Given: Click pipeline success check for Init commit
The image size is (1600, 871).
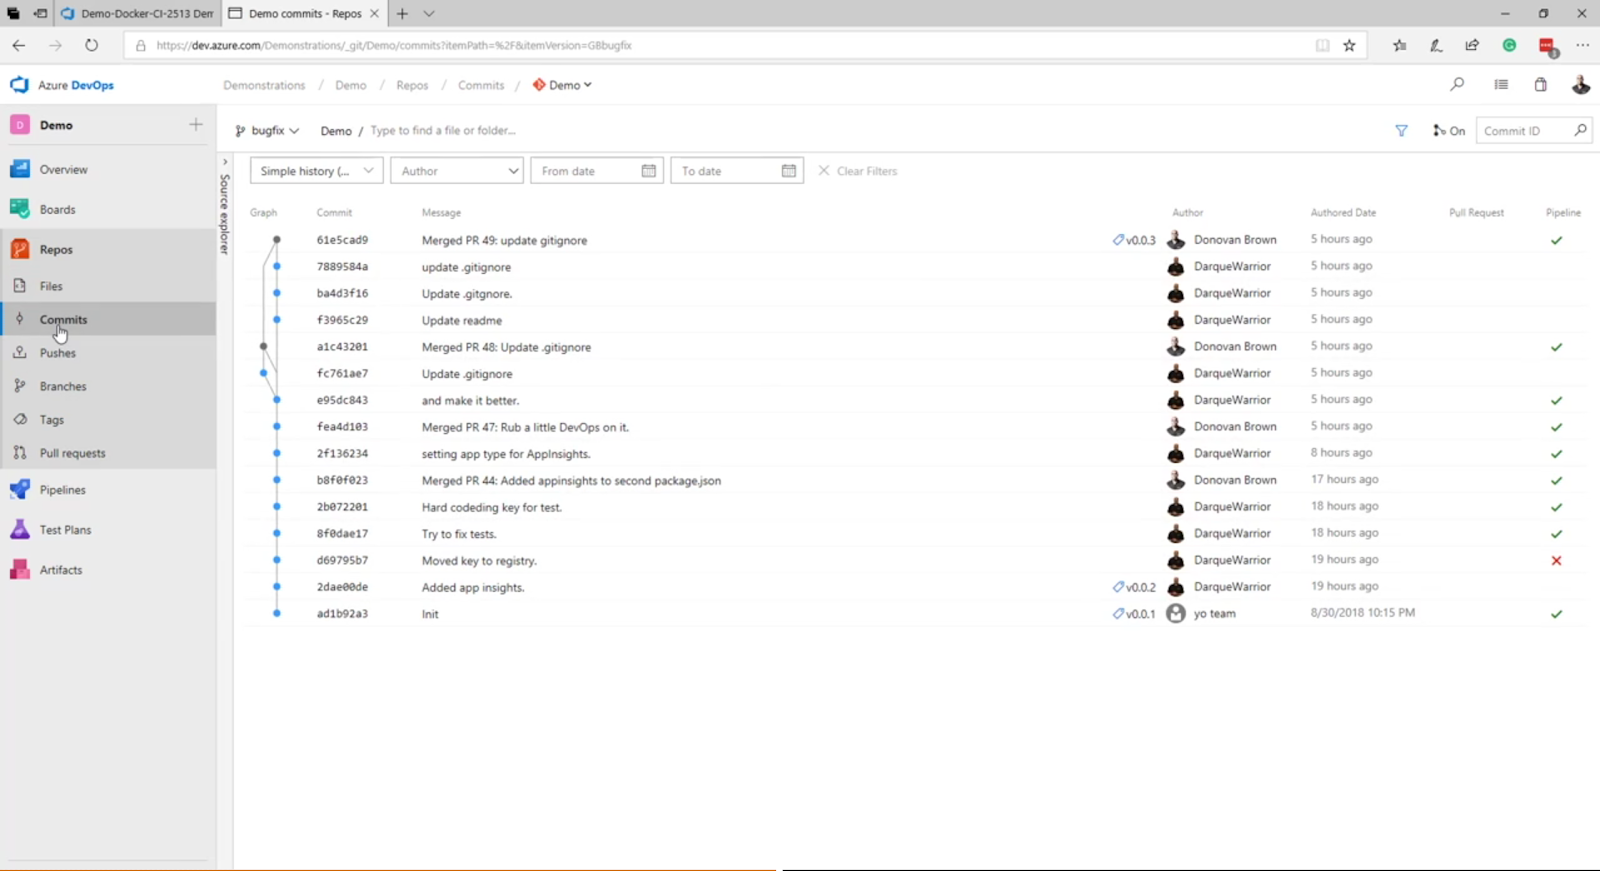Looking at the screenshot, I should click(x=1556, y=614).
